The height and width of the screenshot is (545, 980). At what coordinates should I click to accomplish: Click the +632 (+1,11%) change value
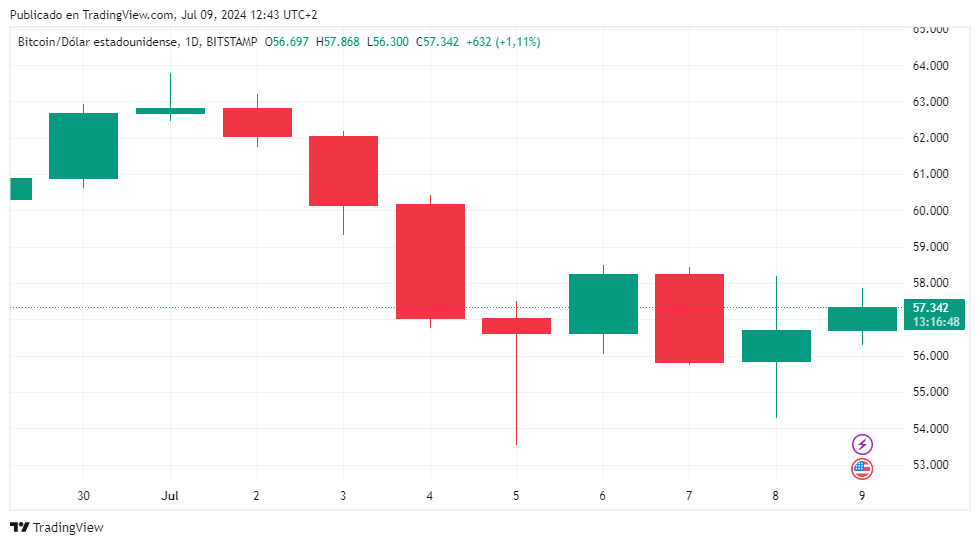tap(503, 42)
